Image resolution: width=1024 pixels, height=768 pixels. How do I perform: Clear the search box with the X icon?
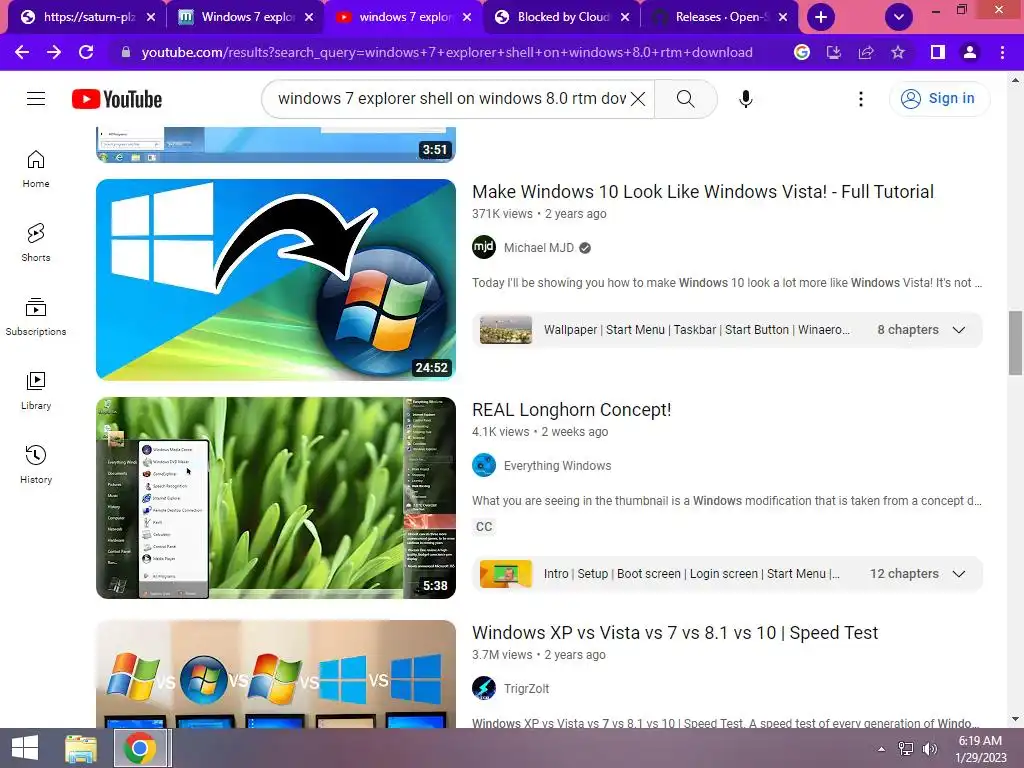[x=638, y=99]
